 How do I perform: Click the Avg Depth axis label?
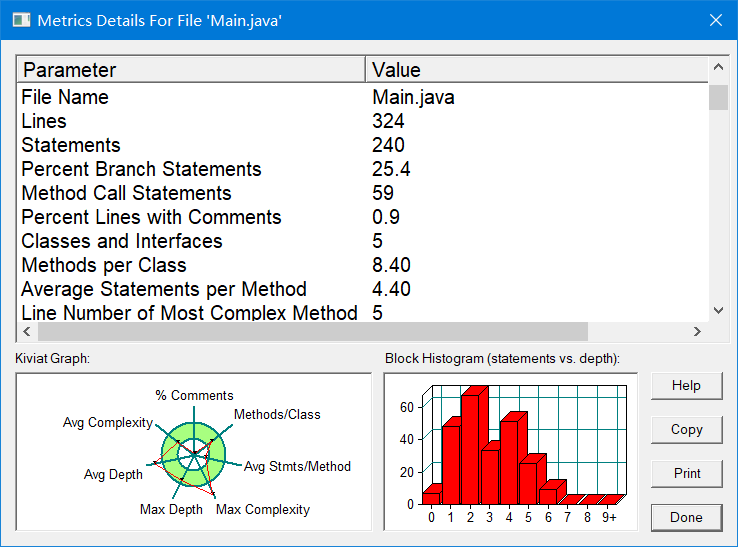pyautogui.click(x=113, y=474)
